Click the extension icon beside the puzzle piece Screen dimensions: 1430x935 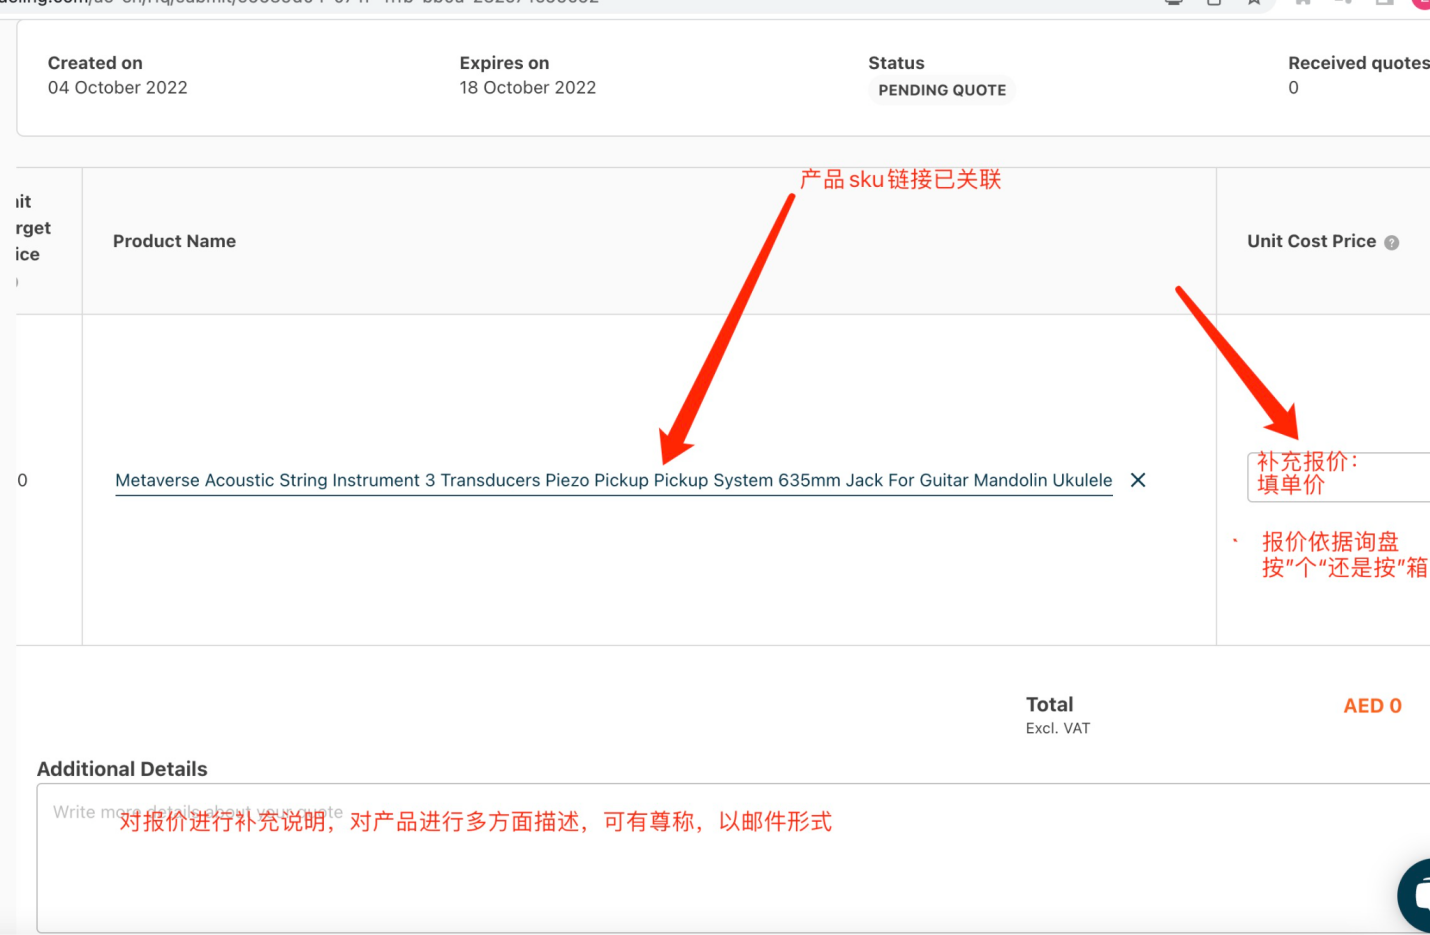[1345, 3]
